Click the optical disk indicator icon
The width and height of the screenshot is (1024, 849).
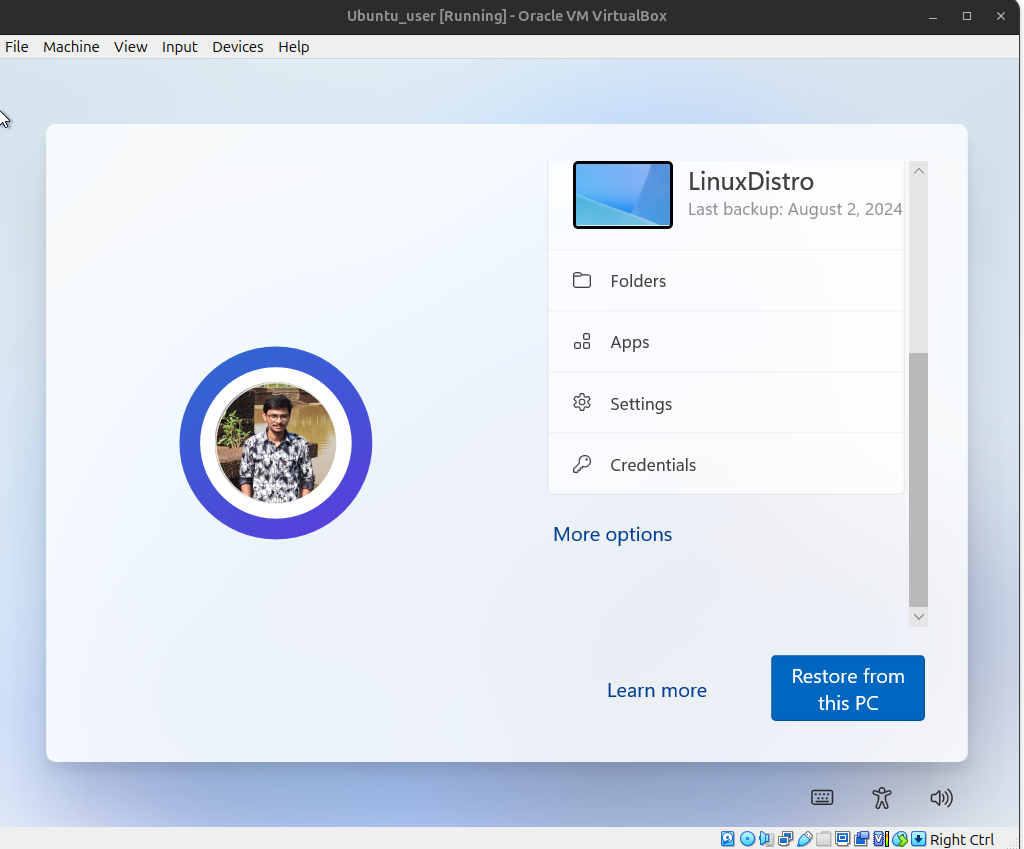748,839
